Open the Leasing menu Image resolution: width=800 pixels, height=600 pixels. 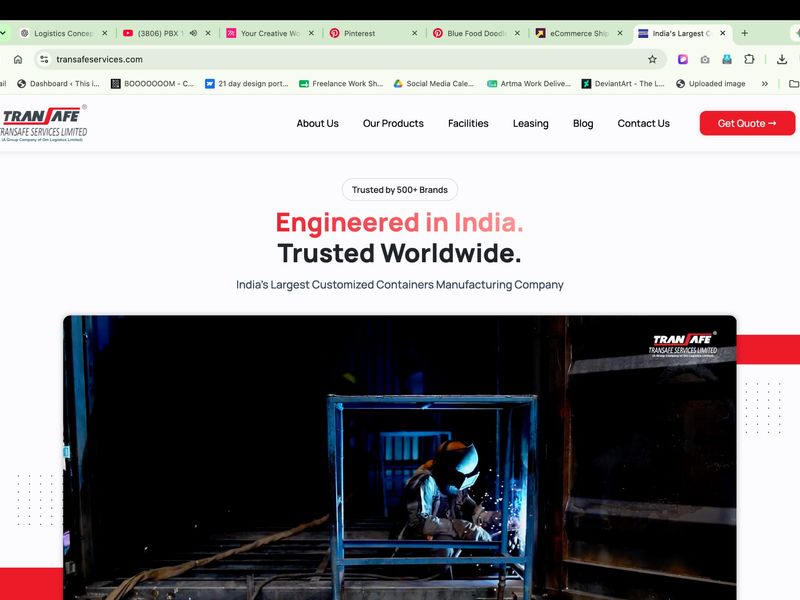click(531, 123)
